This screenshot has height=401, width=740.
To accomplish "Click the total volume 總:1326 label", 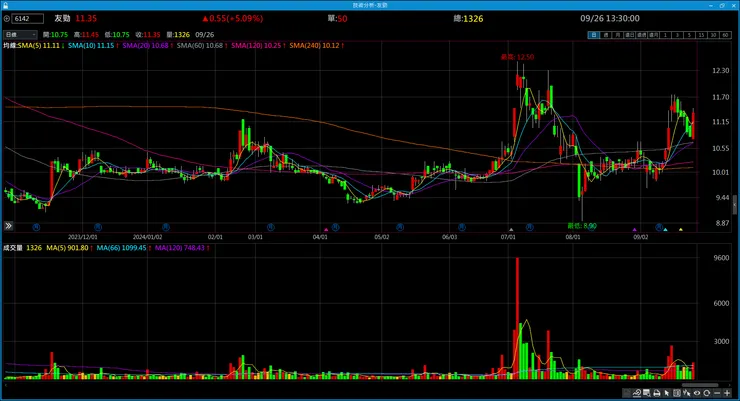I will pos(468,18).
